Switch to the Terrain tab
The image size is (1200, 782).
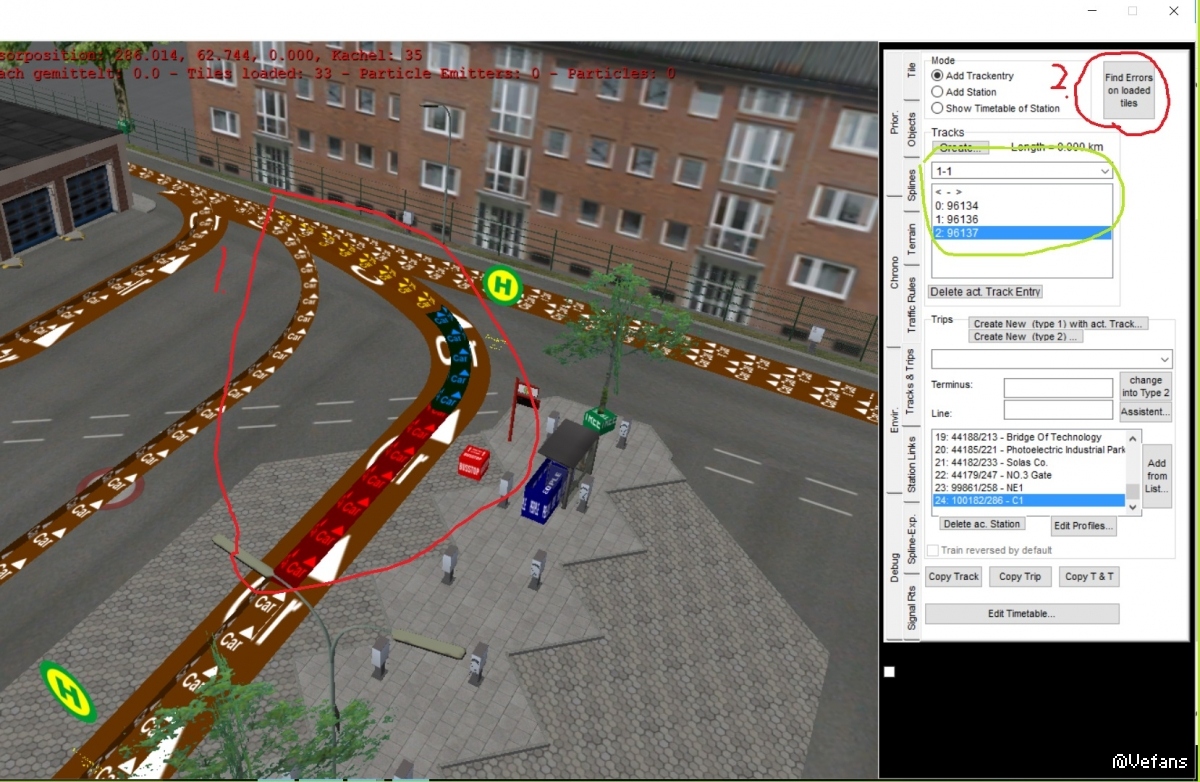pyautogui.click(x=911, y=239)
